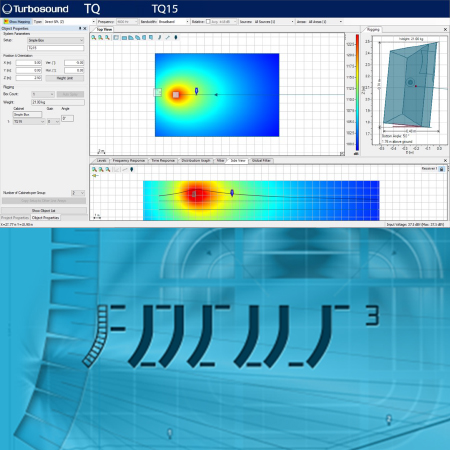Open the Filter tab
The width and height of the screenshot is (450, 450).
(x=220, y=161)
